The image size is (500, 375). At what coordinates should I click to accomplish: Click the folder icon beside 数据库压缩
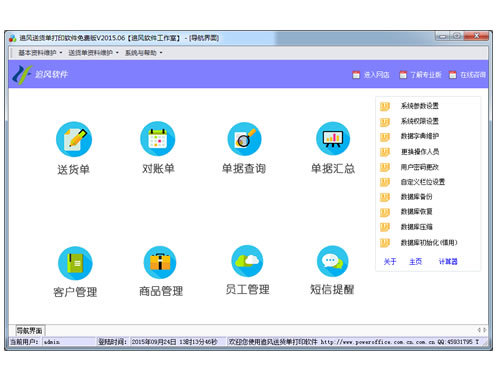[385, 227]
